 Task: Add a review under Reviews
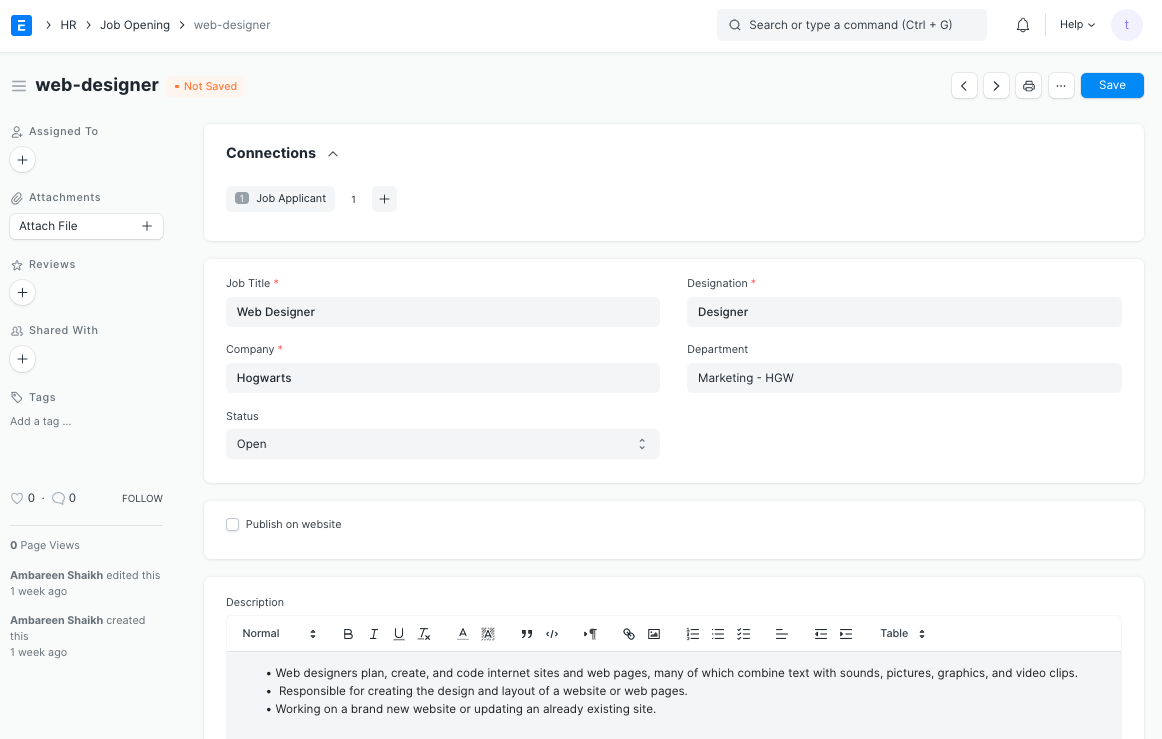[22, 293]
